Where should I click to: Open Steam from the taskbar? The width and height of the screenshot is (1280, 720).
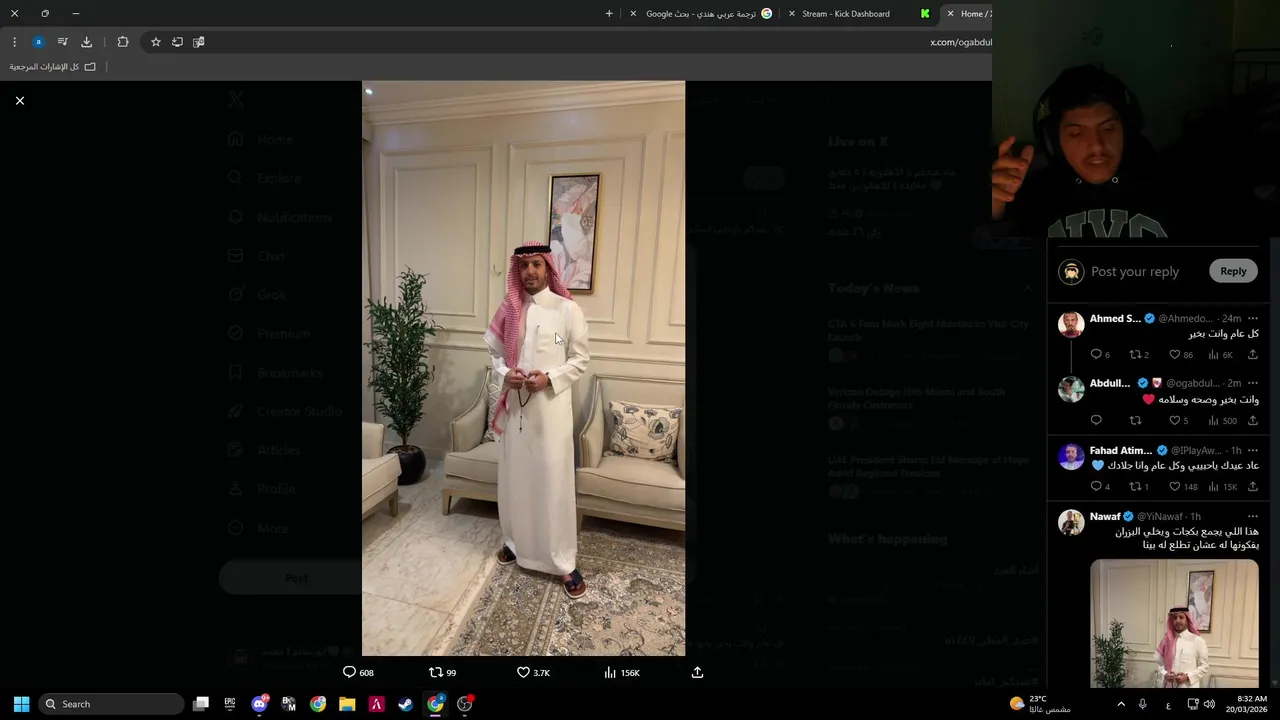(405, 704)
